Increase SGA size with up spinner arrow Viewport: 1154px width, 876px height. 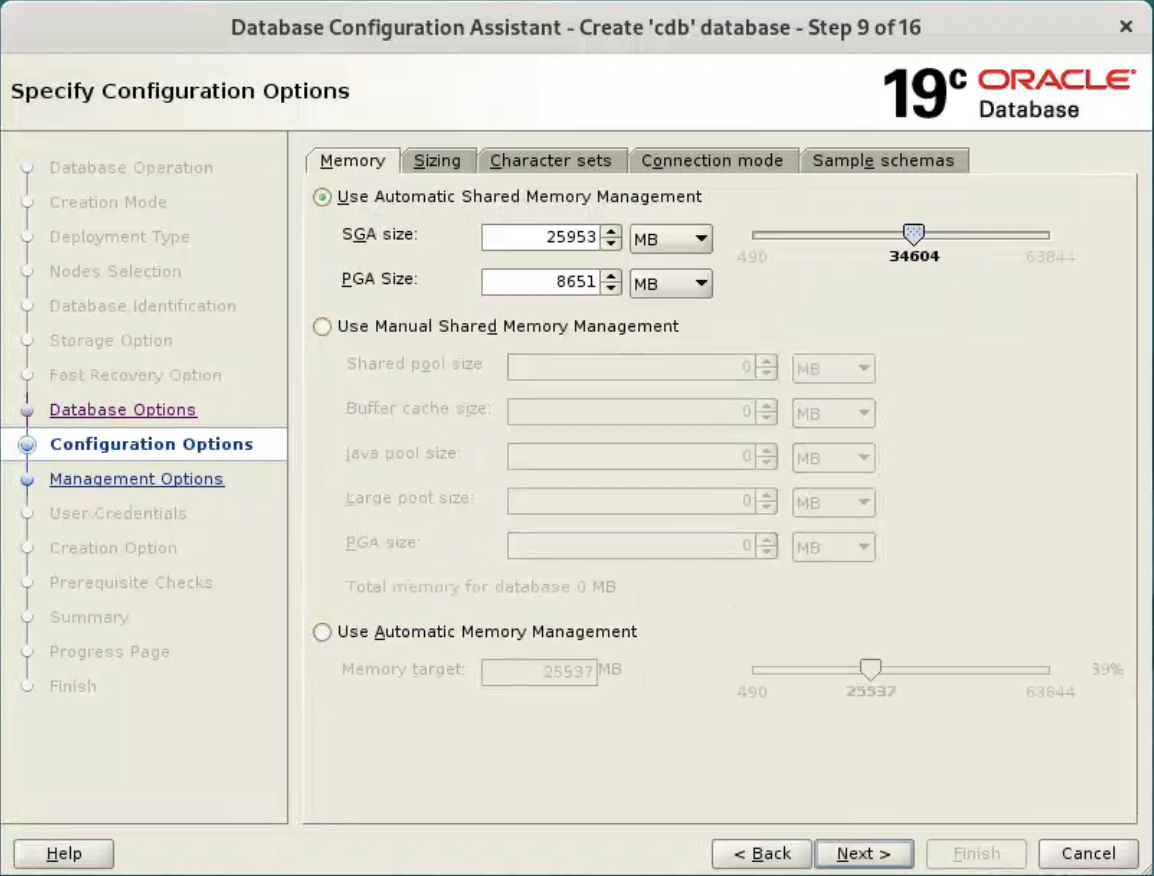pyautogui.click(x=611, y=231)
